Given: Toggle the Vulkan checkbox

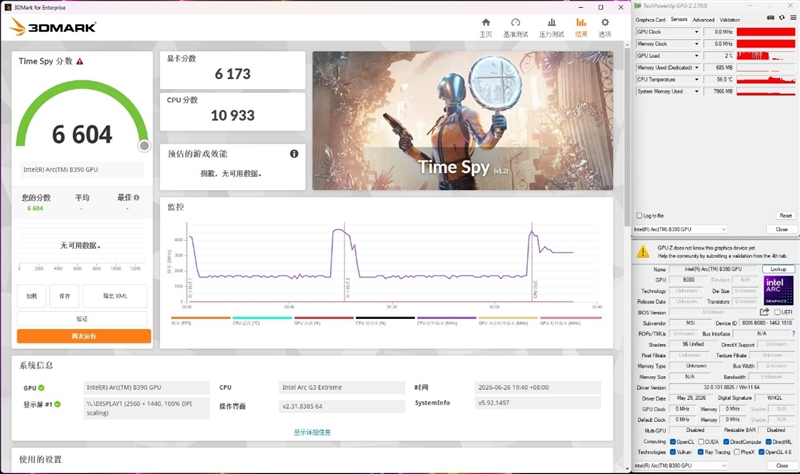Looking at the screenshot, I should (x=672, y=452).
